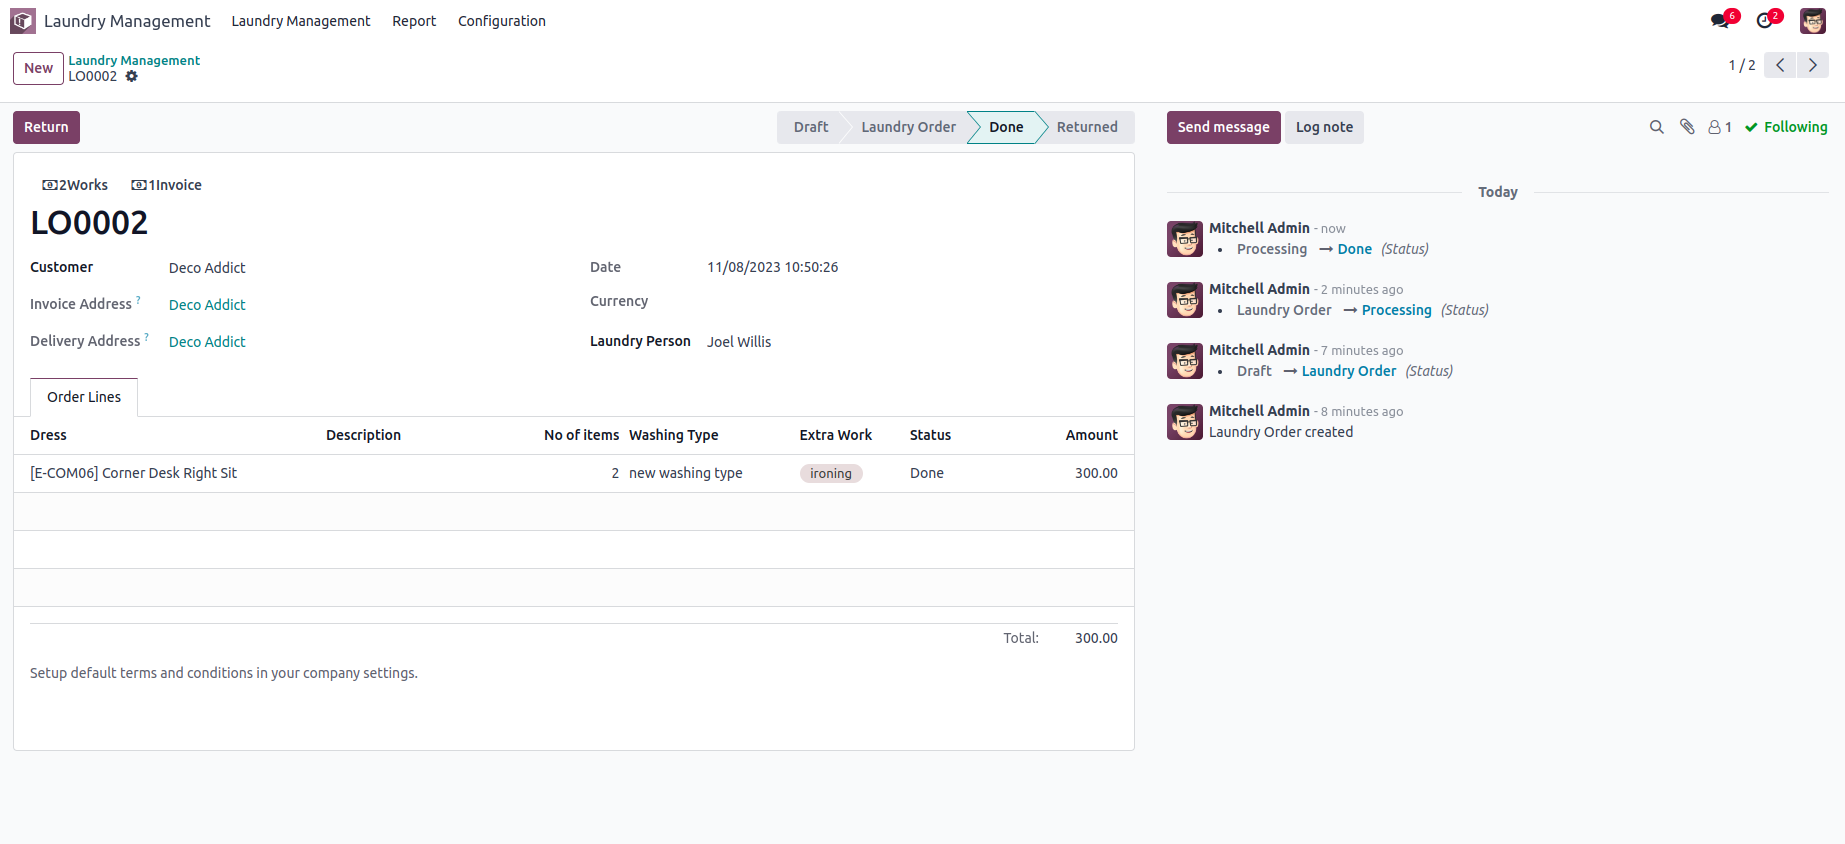The width and height of the screenshot is (1845, 844).
Task: Open the Laundry Management menu
Action: coord(301,21)
